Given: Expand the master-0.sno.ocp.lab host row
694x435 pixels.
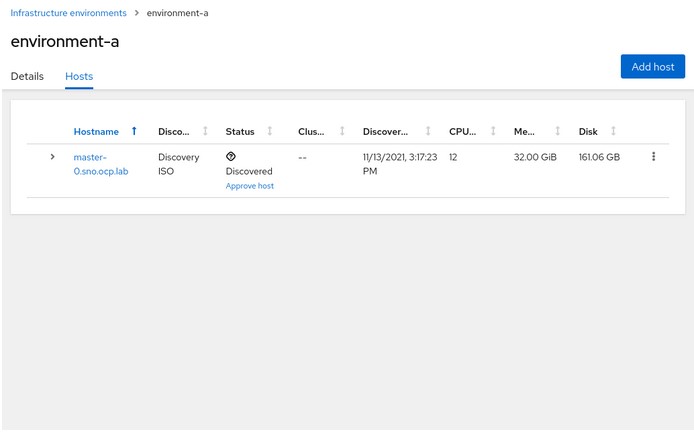Looking at the screenshot, I should coord(52,157).
